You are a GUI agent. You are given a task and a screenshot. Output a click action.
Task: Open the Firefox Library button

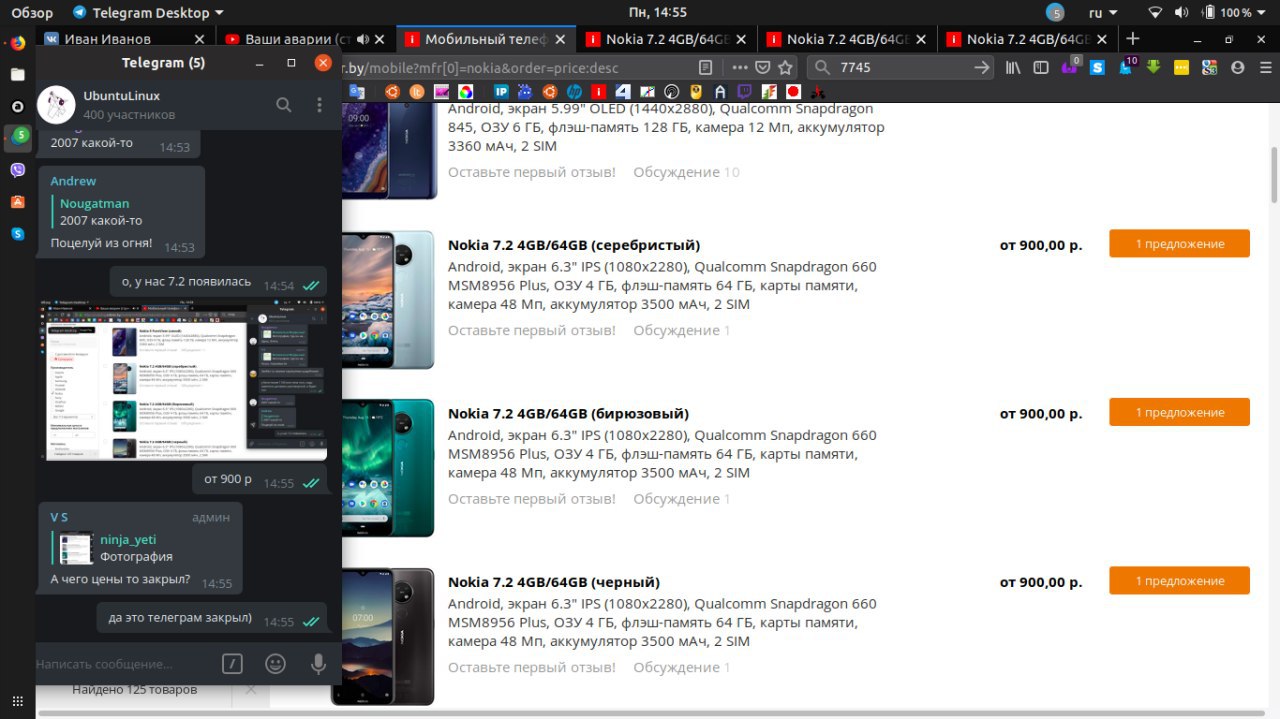click(x=1013, y=68)
